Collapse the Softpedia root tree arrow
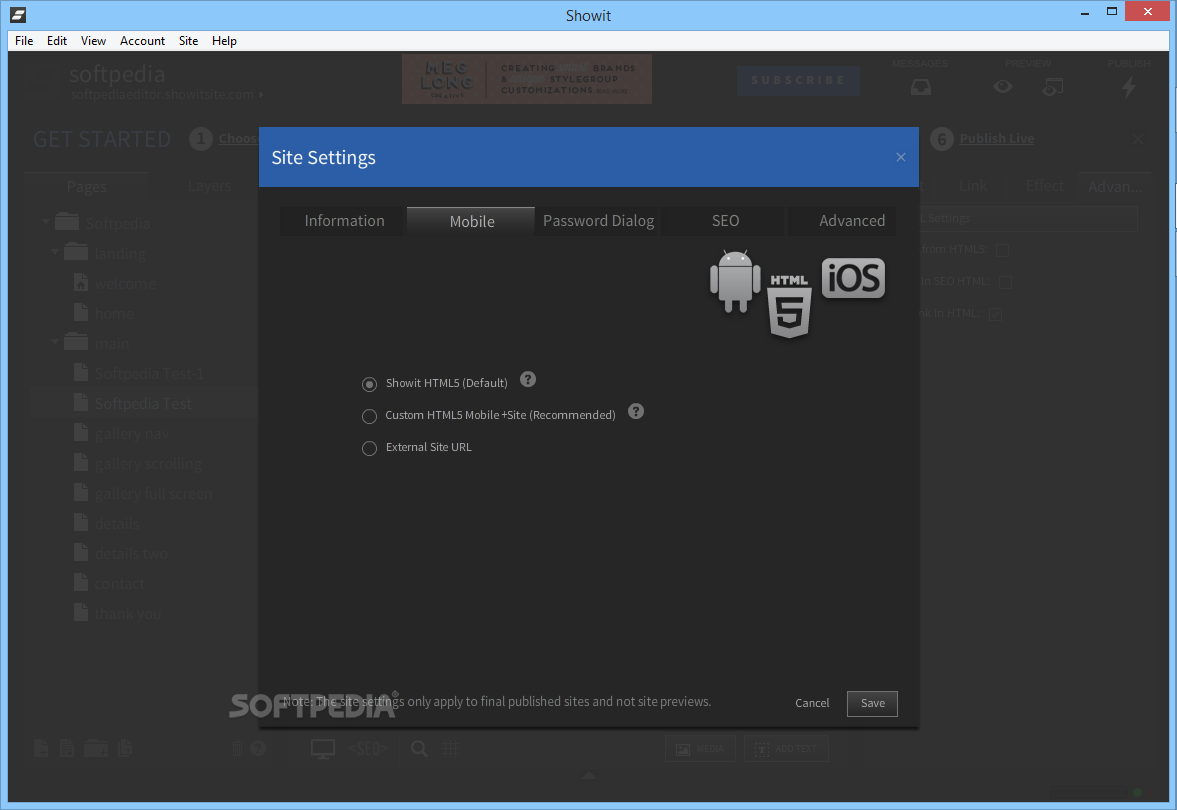 46,221
